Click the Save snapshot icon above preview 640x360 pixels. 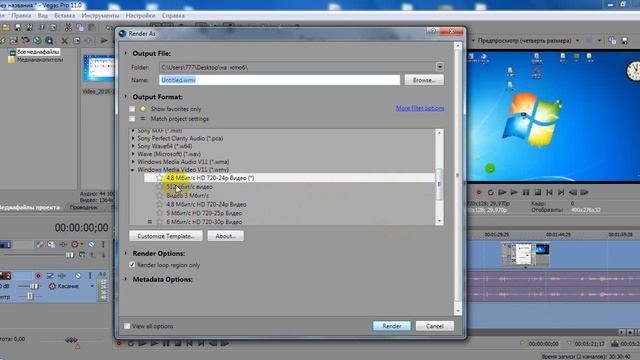point(624,40)
